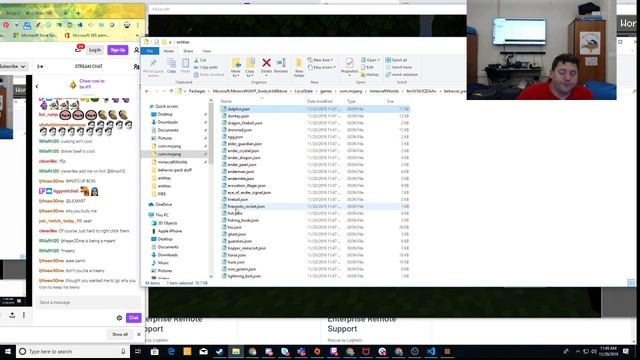Click Pin to Quick access icon

pos(153,63)
